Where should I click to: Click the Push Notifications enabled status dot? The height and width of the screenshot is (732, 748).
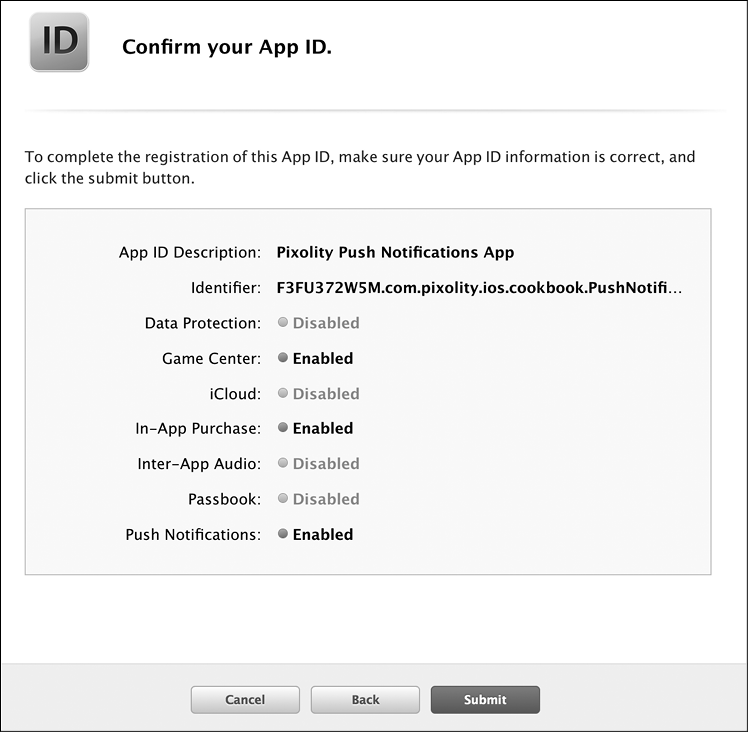(x=283, y=535)
